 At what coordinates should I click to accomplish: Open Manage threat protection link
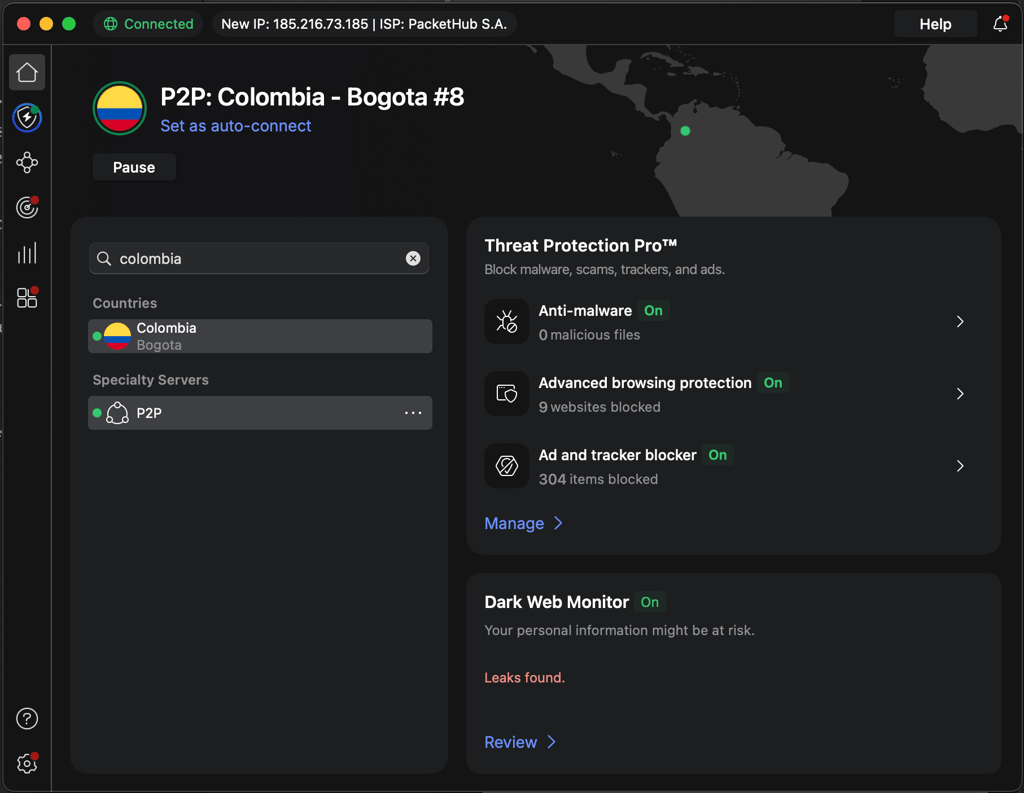pos(514,523)
